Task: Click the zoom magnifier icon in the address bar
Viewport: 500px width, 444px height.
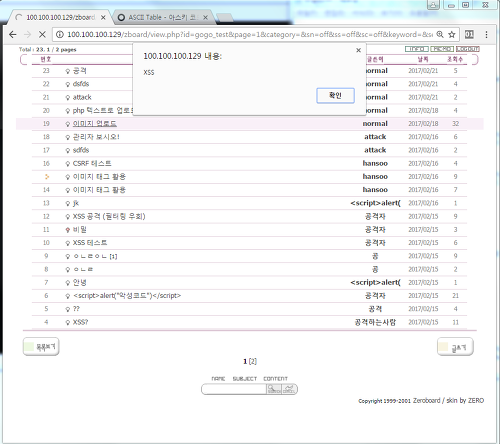Action: point(440,34)
